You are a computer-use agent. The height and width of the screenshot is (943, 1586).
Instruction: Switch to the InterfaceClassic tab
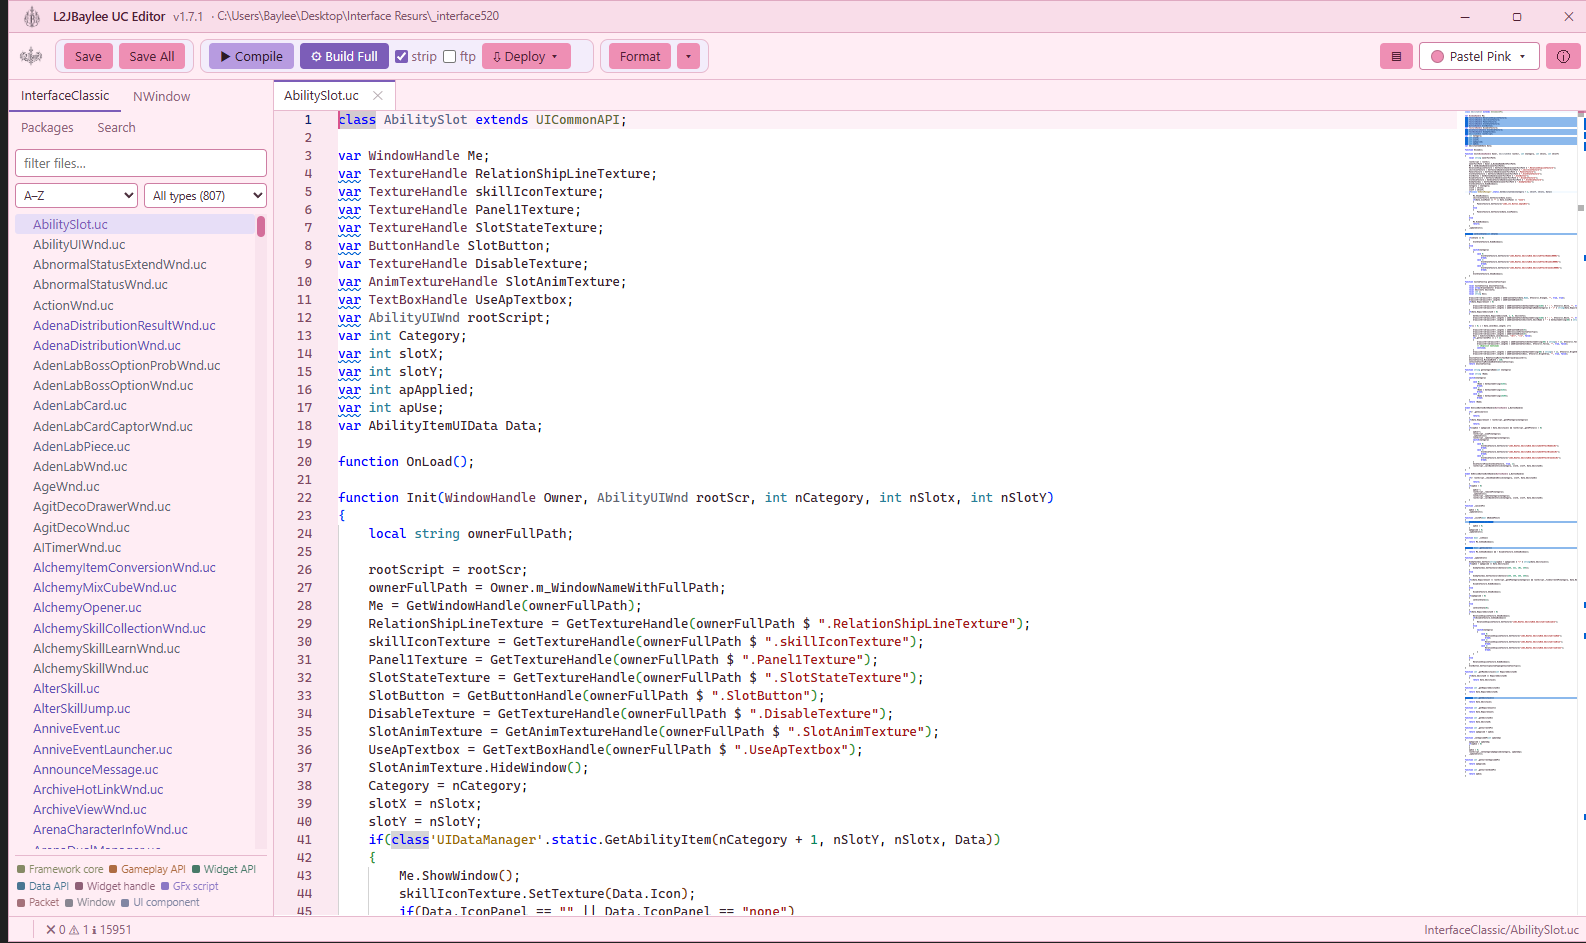click(65, 96)
